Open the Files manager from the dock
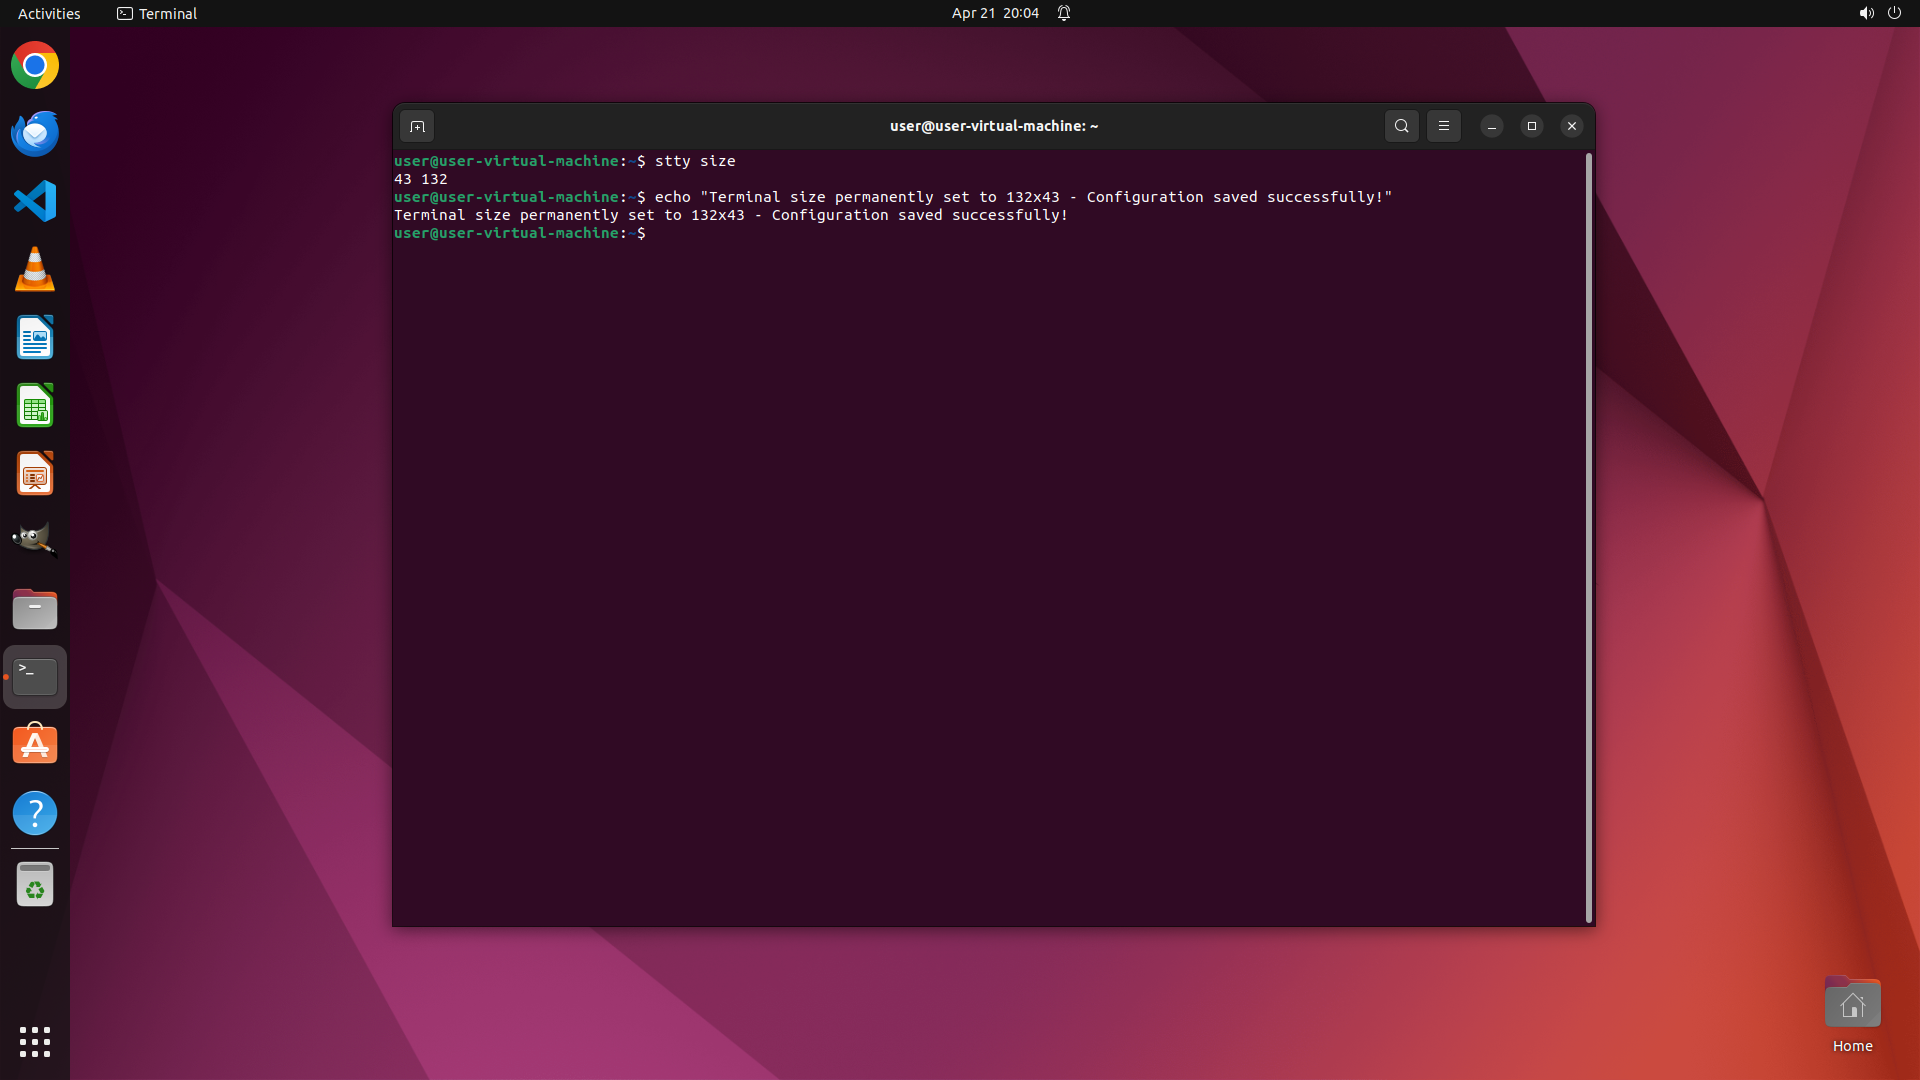 (35, 609)
